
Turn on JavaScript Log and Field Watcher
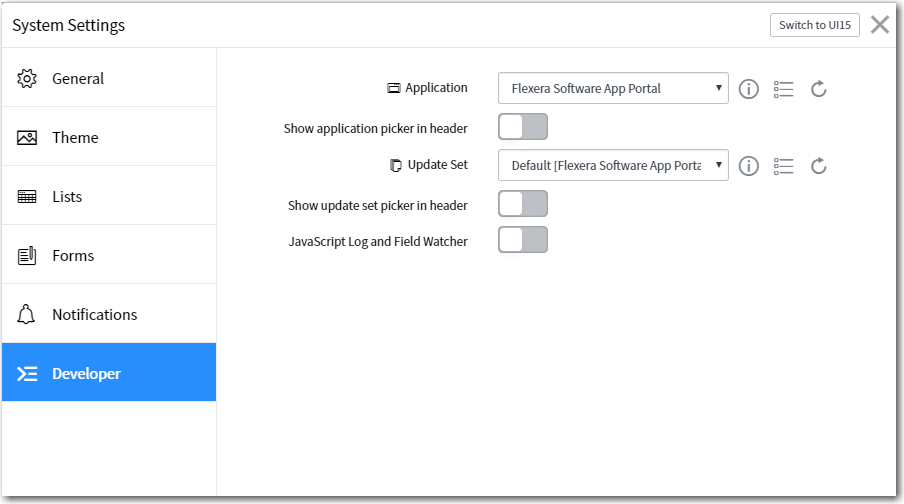(x=523, y=240)
